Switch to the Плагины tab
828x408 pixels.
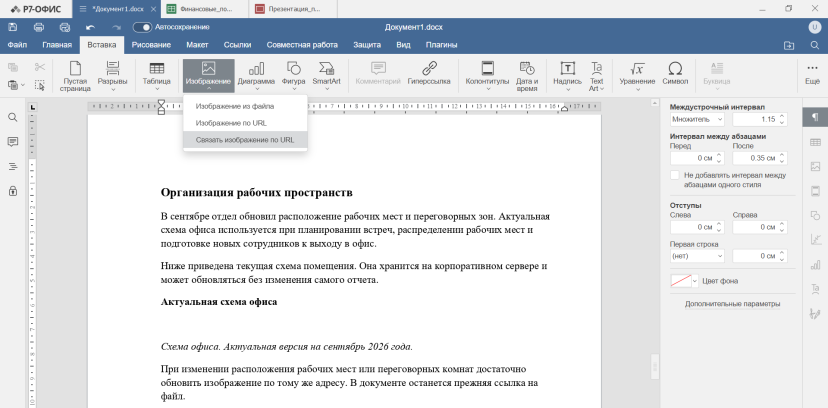(x=441, y=45)
